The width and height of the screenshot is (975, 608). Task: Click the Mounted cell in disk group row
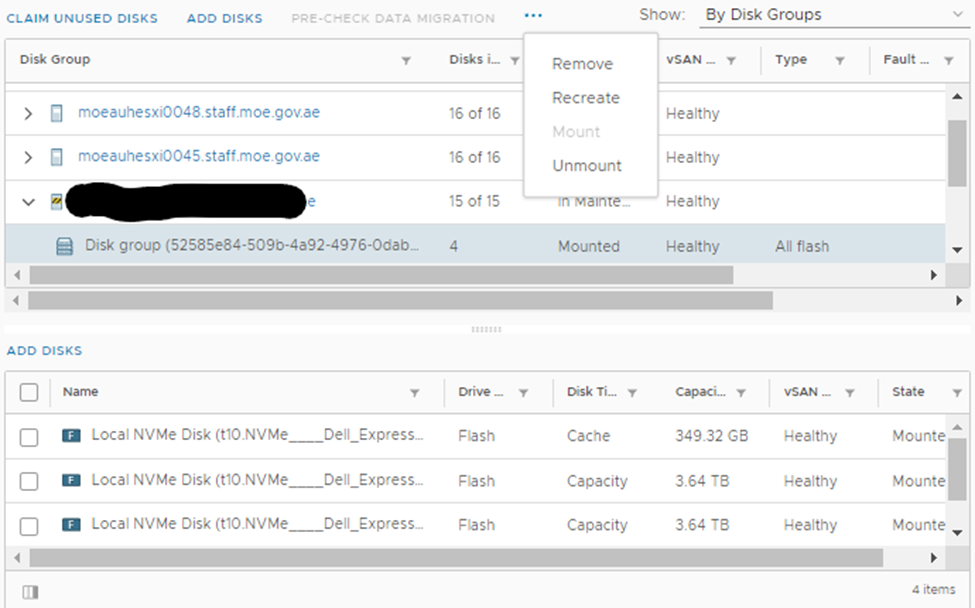589,247
